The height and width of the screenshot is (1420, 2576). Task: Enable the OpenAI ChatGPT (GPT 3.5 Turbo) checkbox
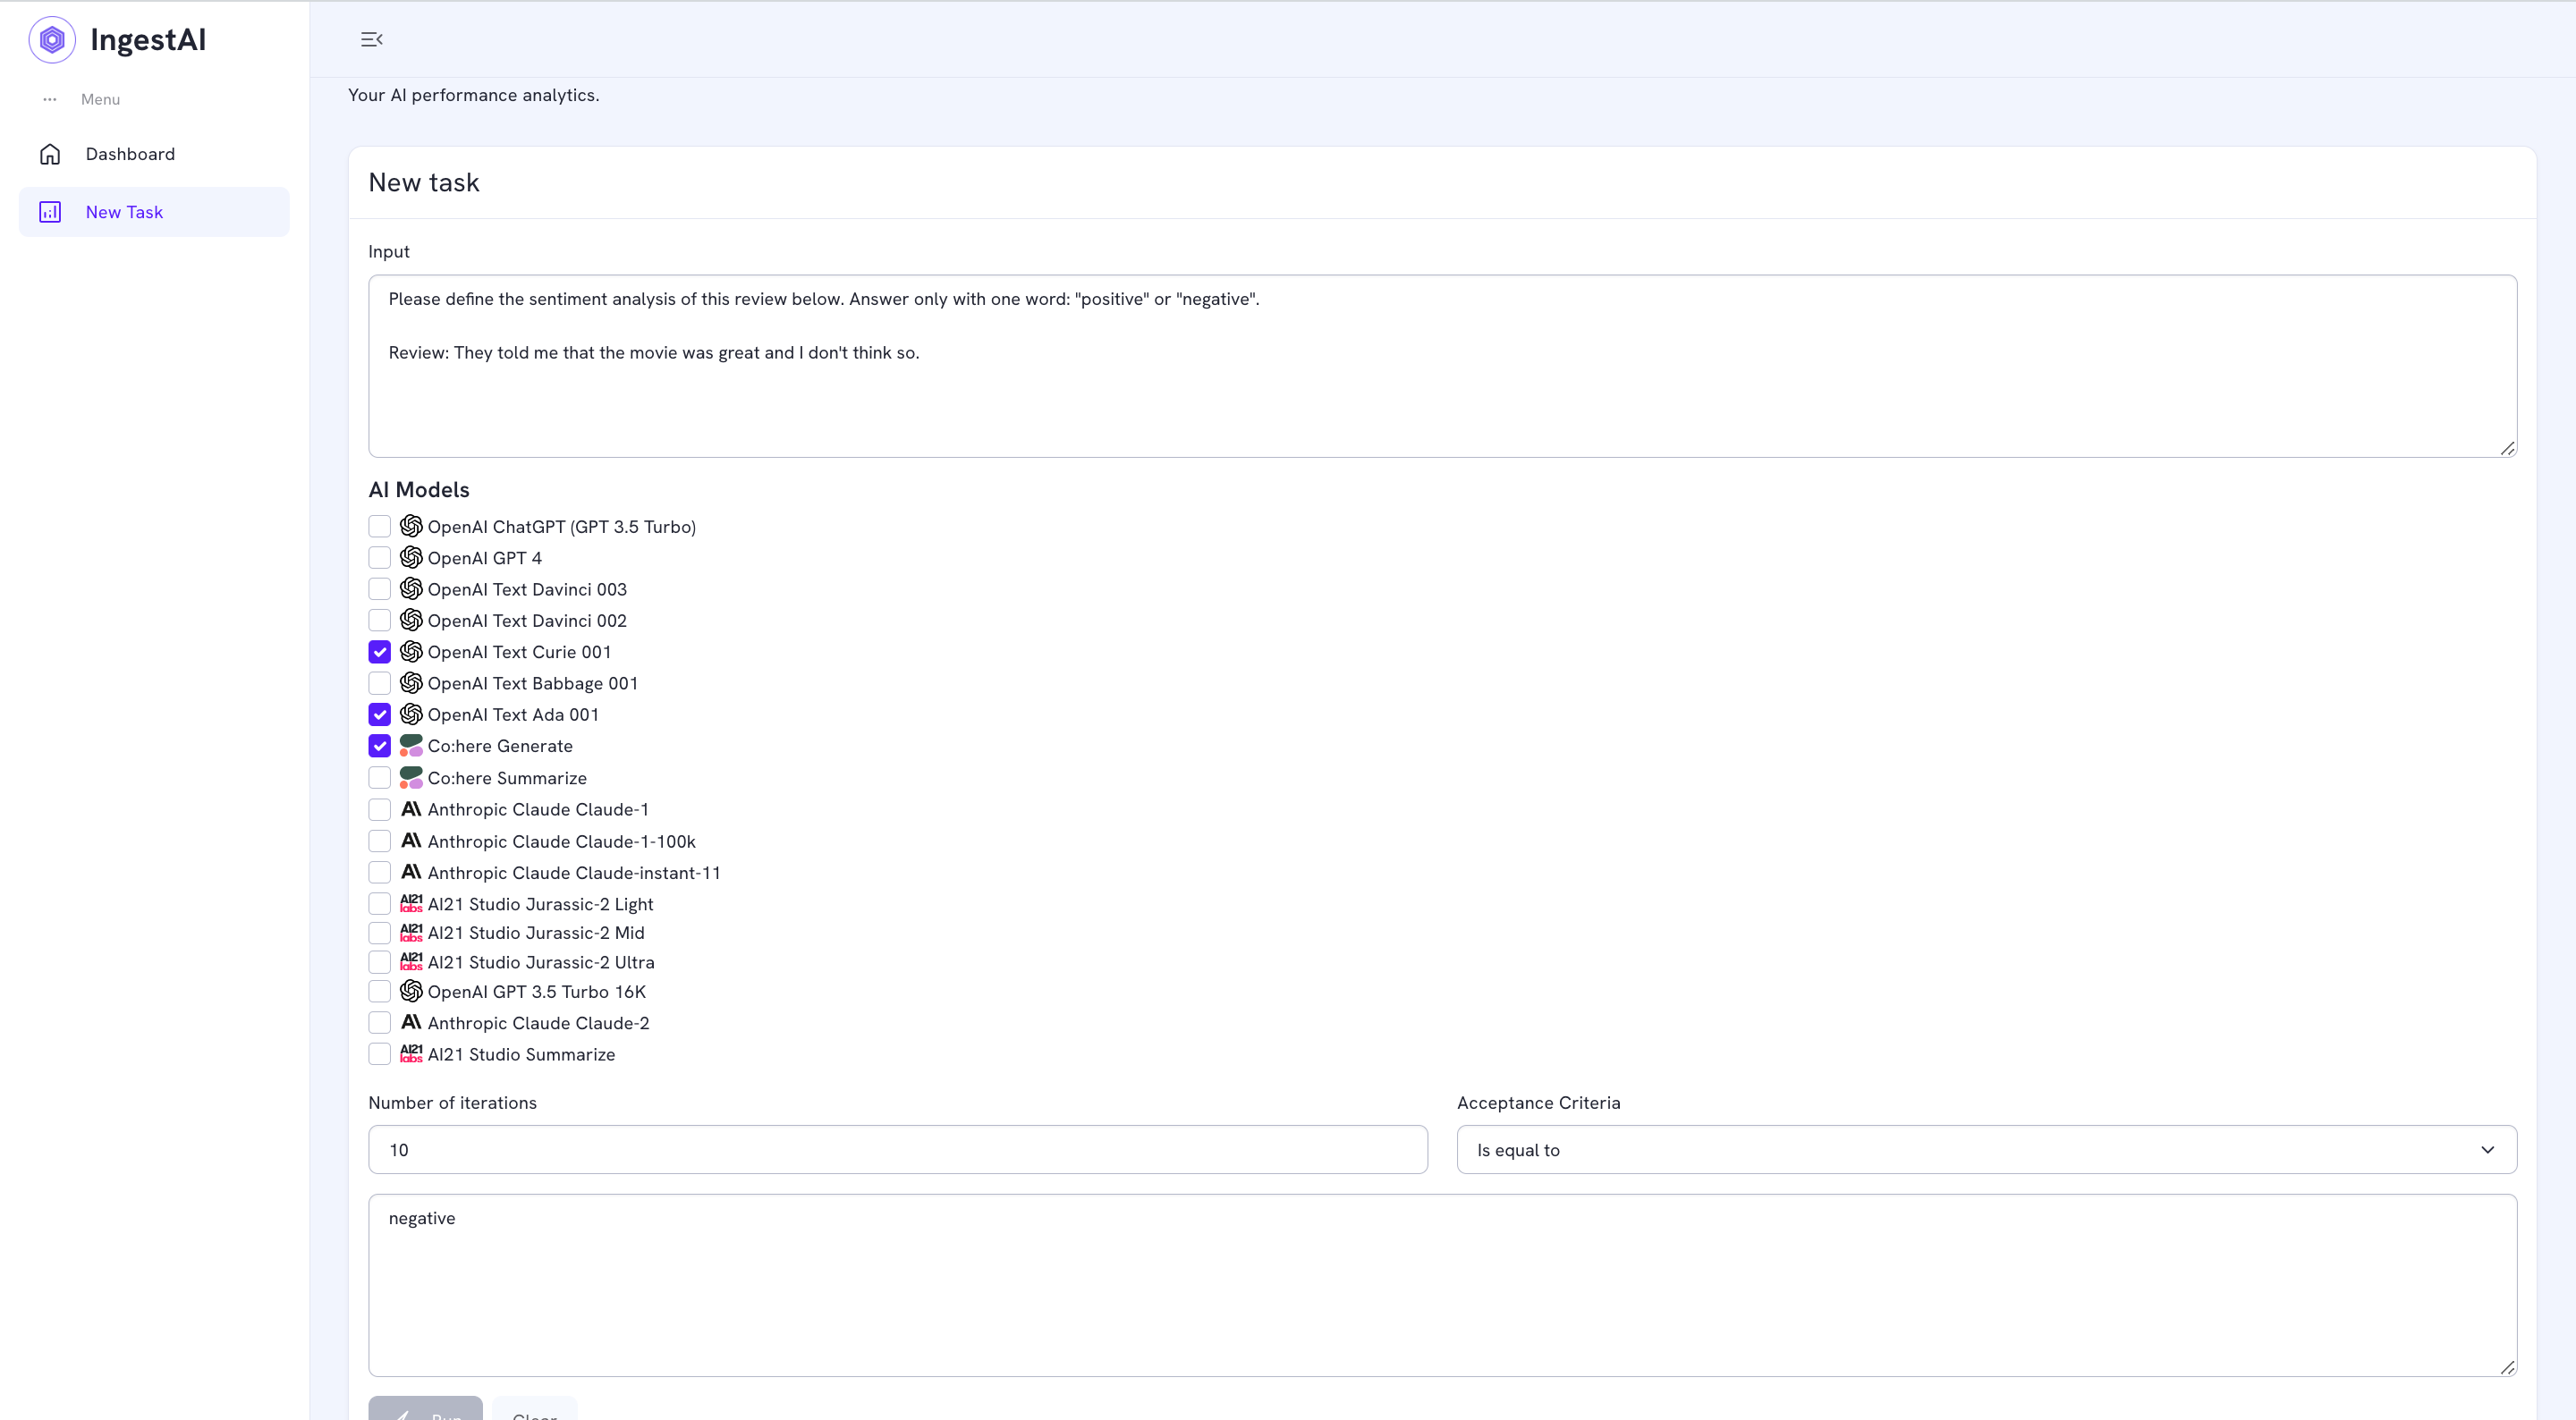tap(379, 526)
